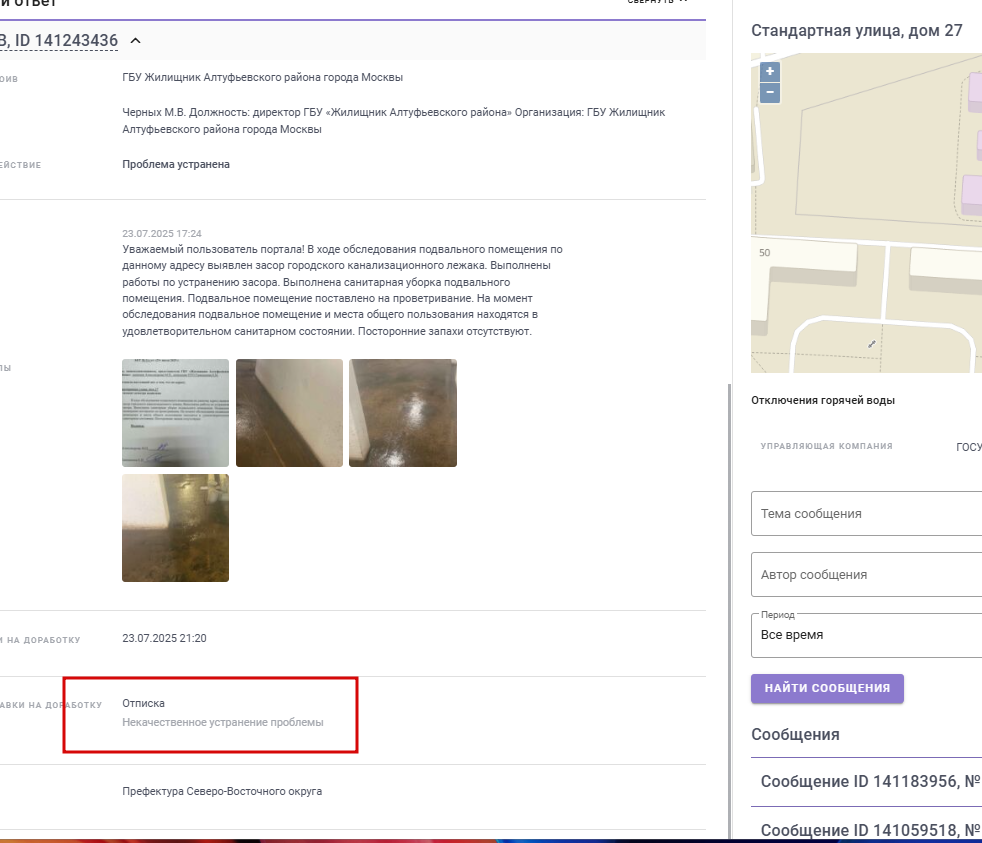Screen dimensions: 982x843
Task: Zoom out the map with minus button
Action: tap(770, 93)
